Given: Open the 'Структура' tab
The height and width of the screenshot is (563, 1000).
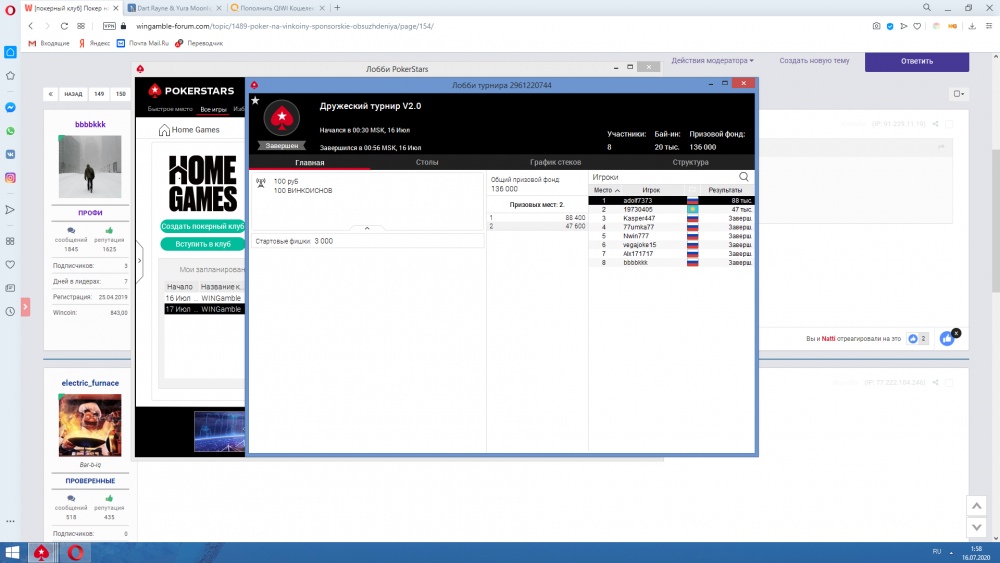Looking at the screenshot, I should (690, 162).
